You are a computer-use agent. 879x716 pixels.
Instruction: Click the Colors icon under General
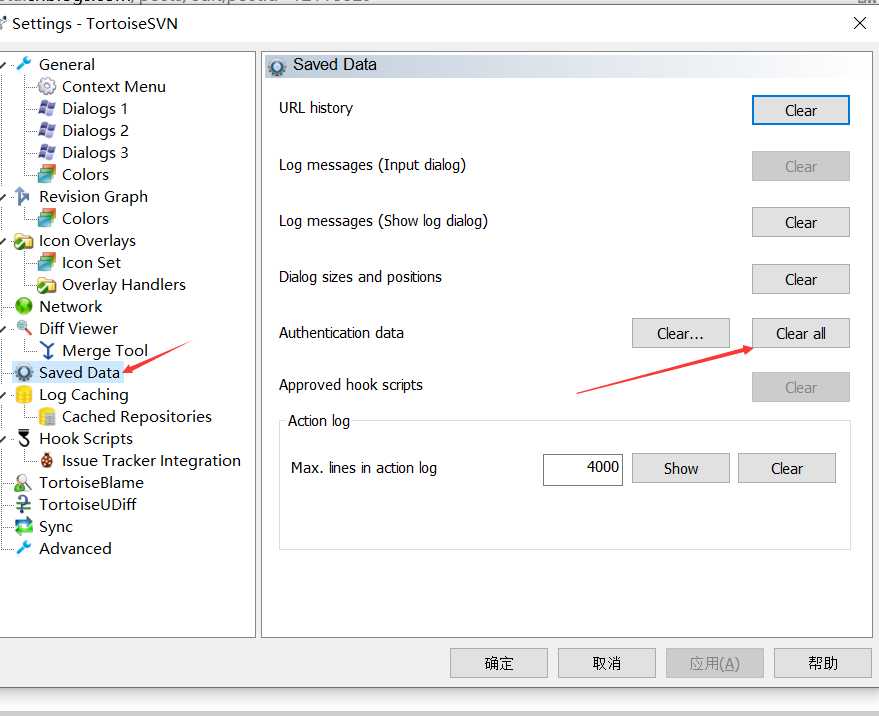coord(47,174)
